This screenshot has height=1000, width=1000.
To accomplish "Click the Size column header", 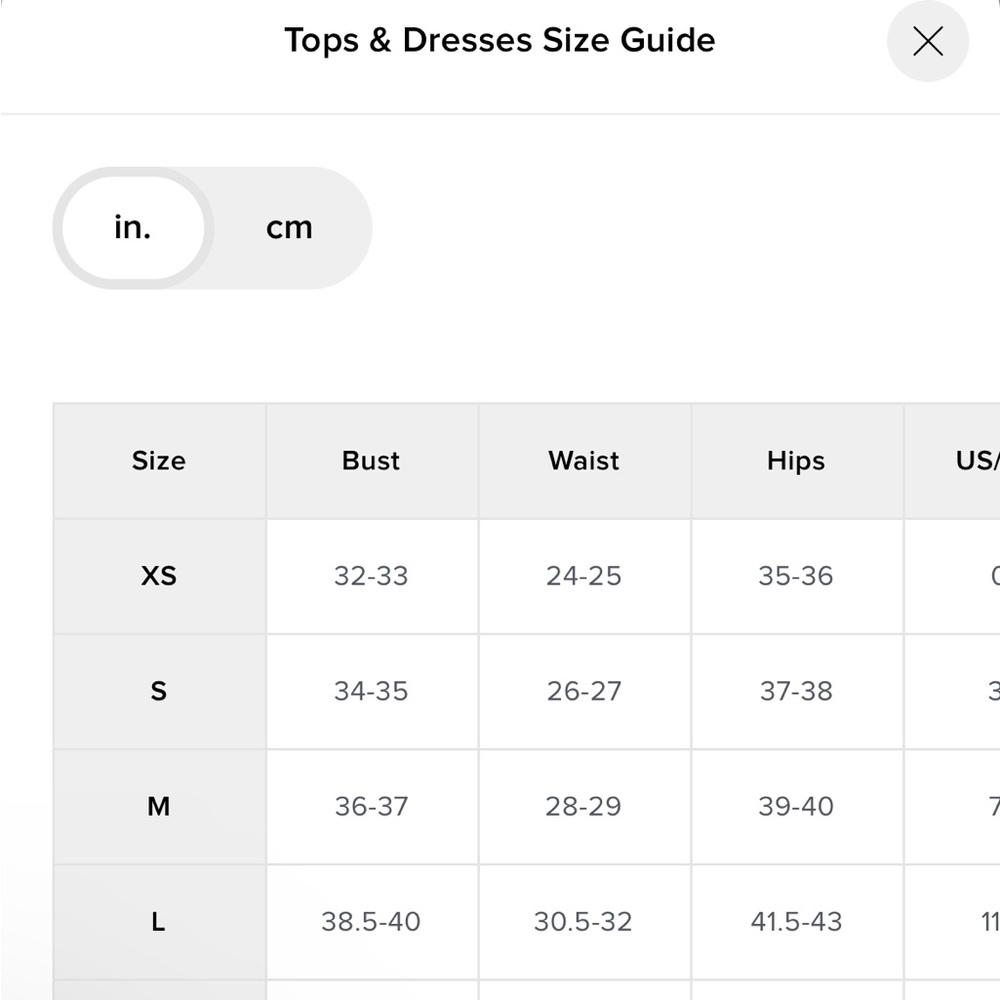I will pyautogui.click(x=159, y=460).
